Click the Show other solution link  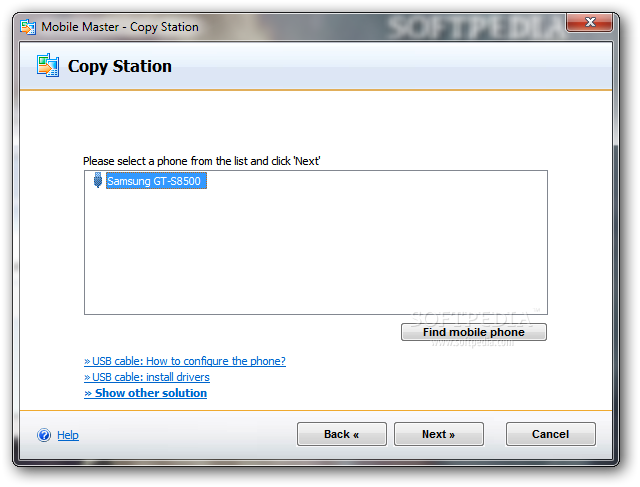tap(146, 393)
